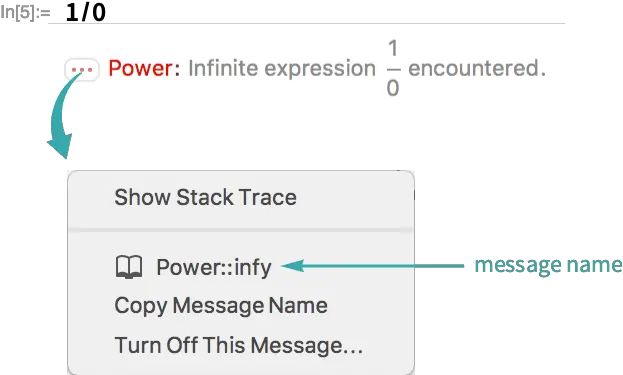Open the red ellipsis message menu button
The width and height of the screenshot is (623, 375).
point(82,70)
